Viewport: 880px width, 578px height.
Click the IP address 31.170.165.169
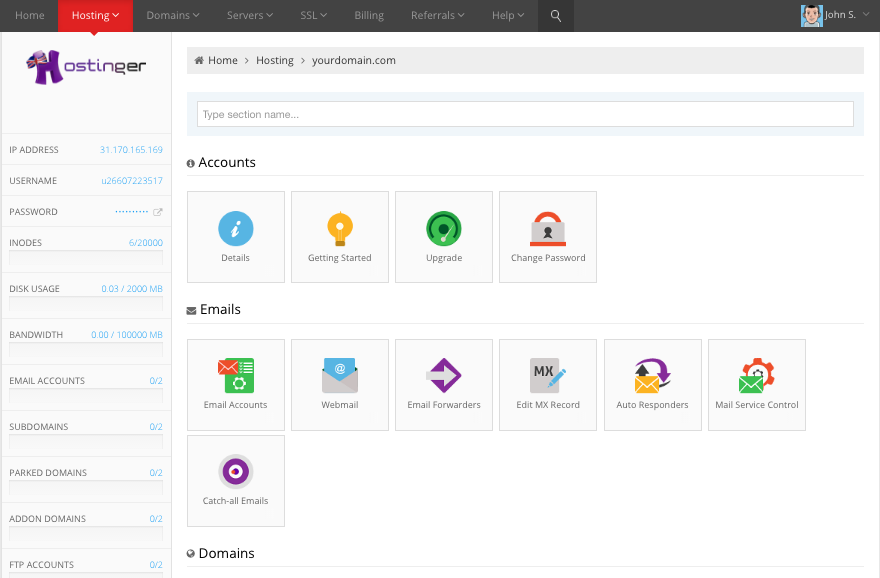coord(131,150)
